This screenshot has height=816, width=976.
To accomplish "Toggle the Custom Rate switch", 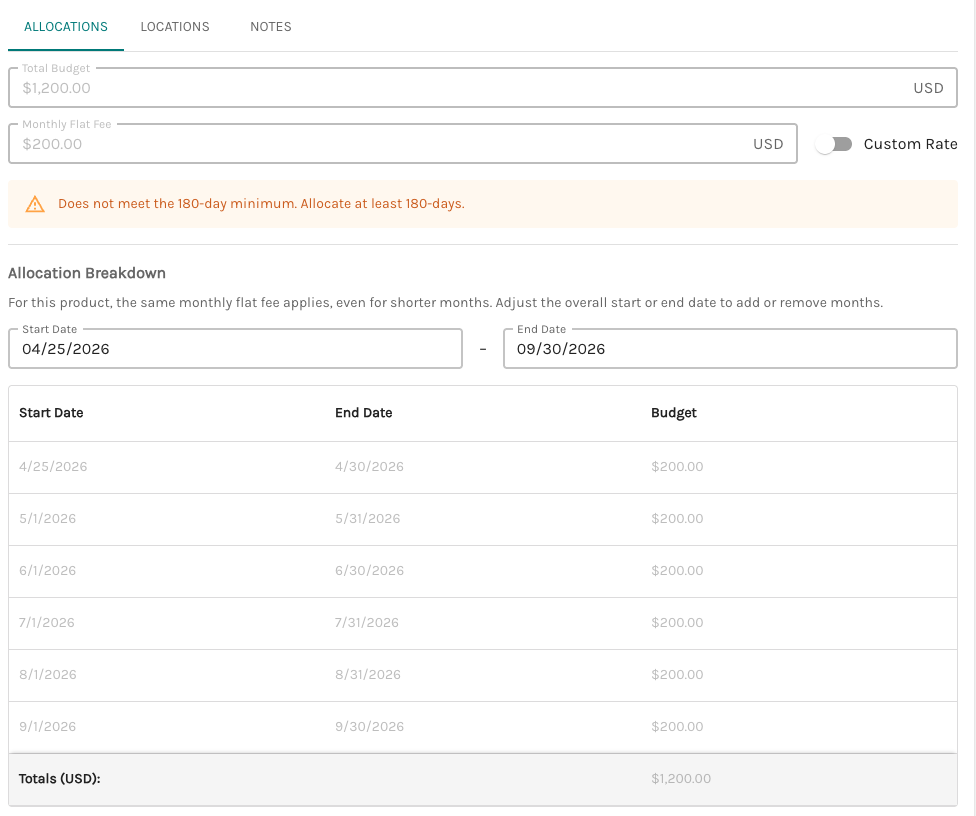I will (x=833, y=144).
